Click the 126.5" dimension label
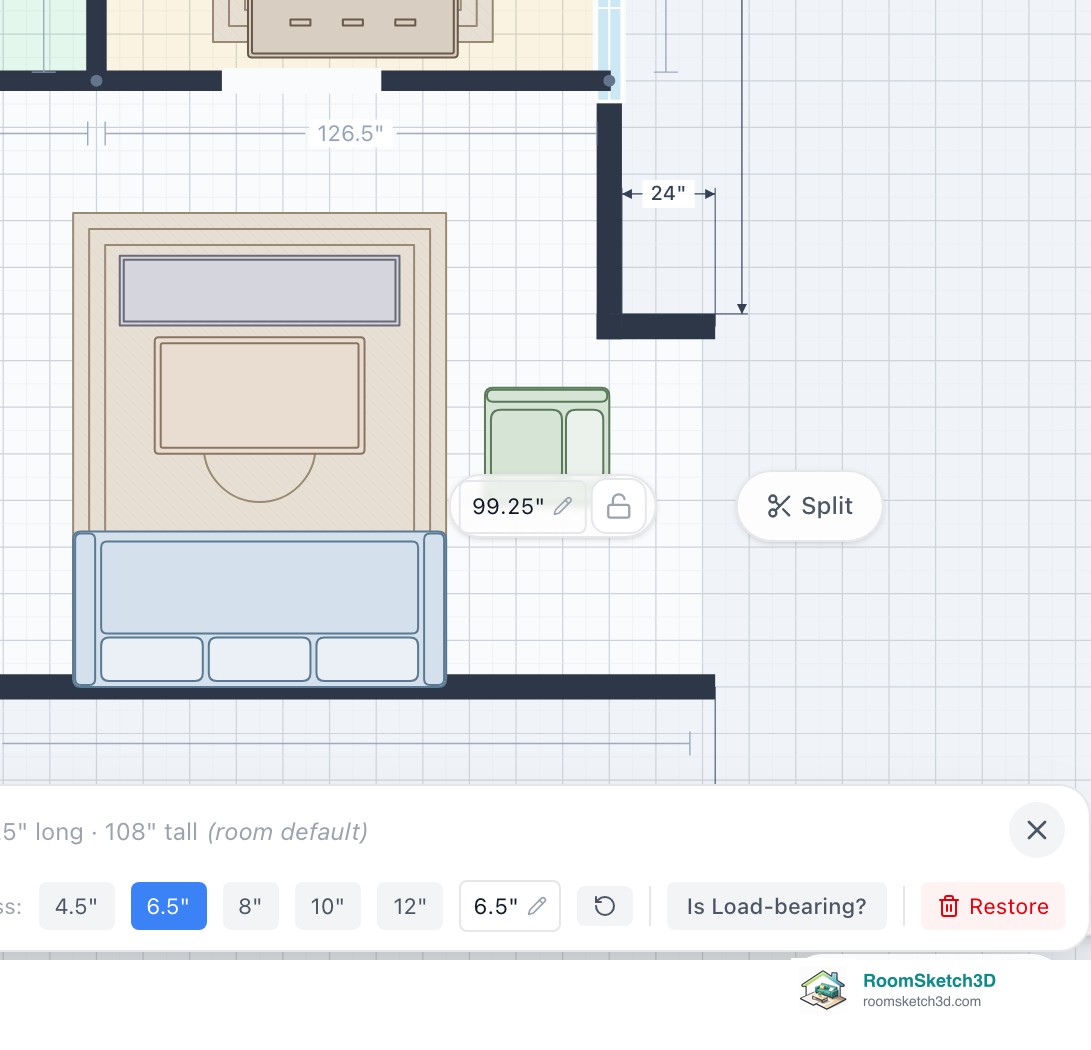 point(350,133)
